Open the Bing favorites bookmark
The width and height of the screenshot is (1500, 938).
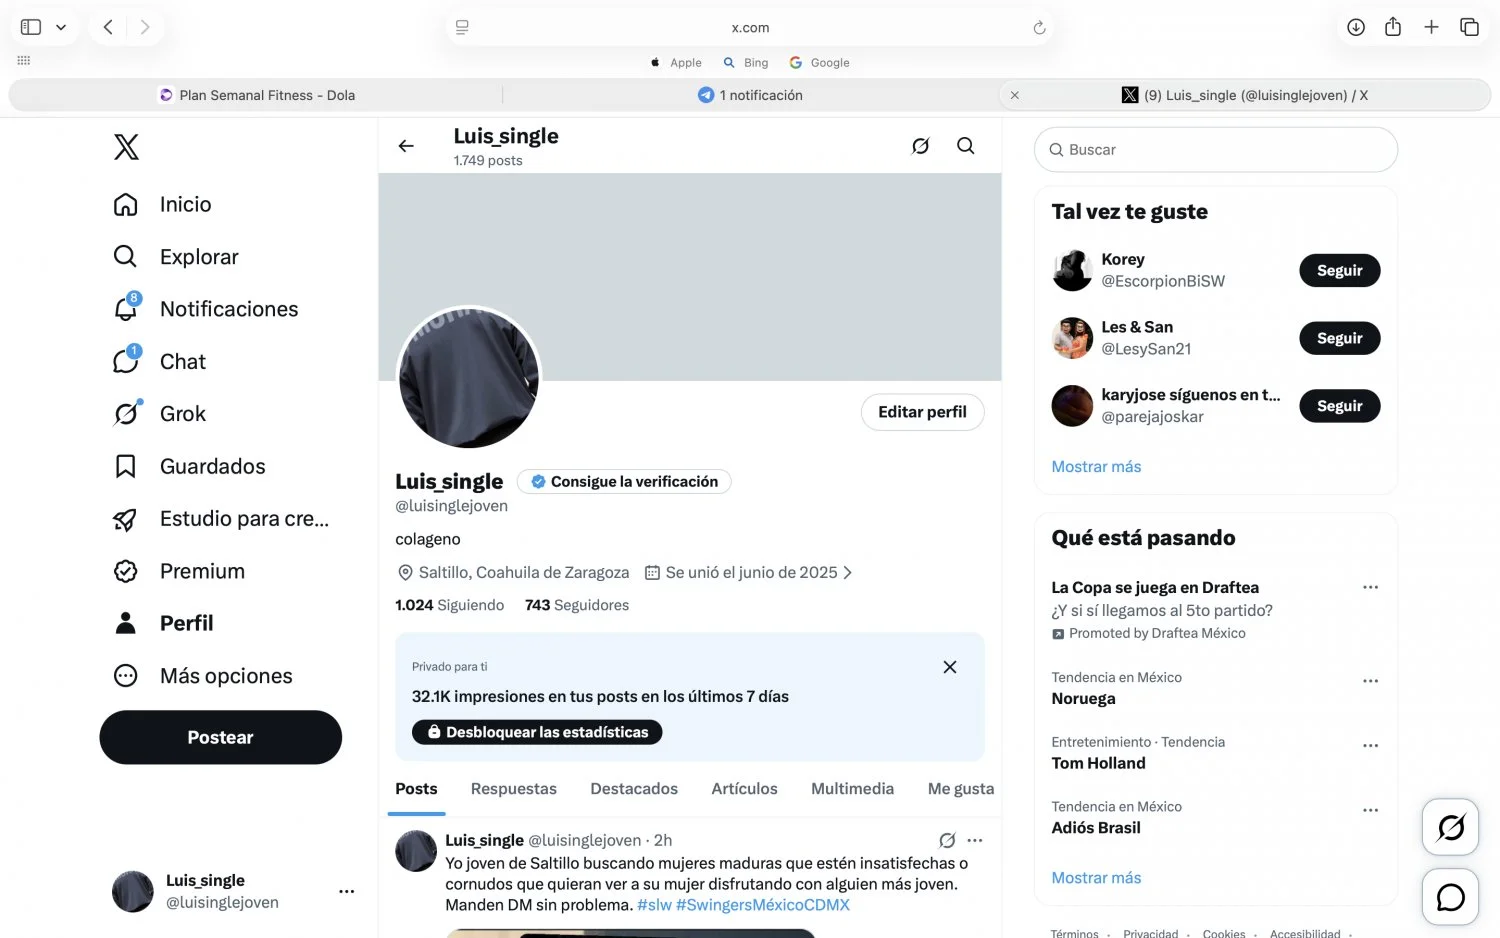click(746, 62)
